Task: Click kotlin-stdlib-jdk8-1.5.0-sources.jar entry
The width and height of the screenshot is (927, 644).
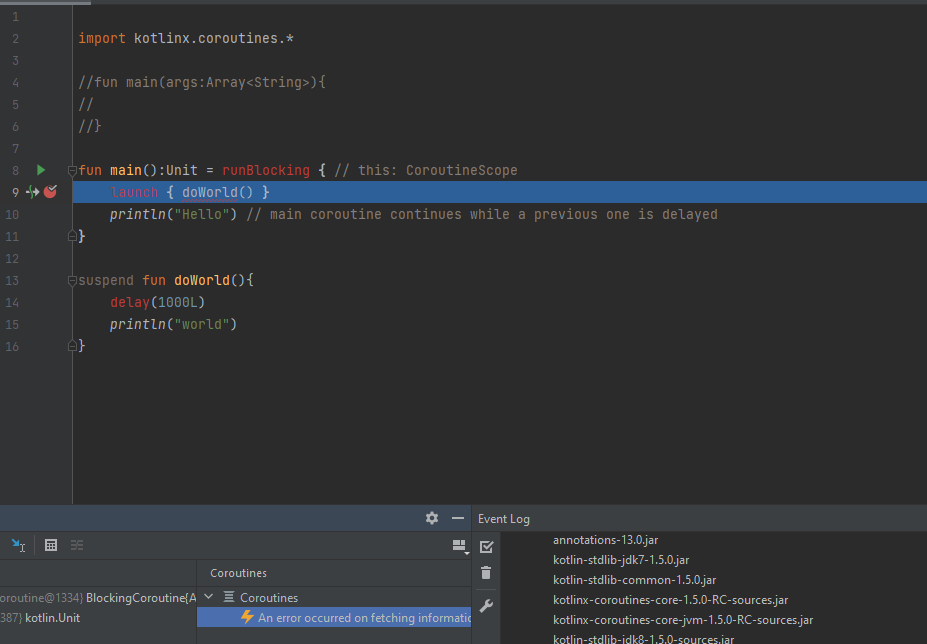Action: point(643,639)
